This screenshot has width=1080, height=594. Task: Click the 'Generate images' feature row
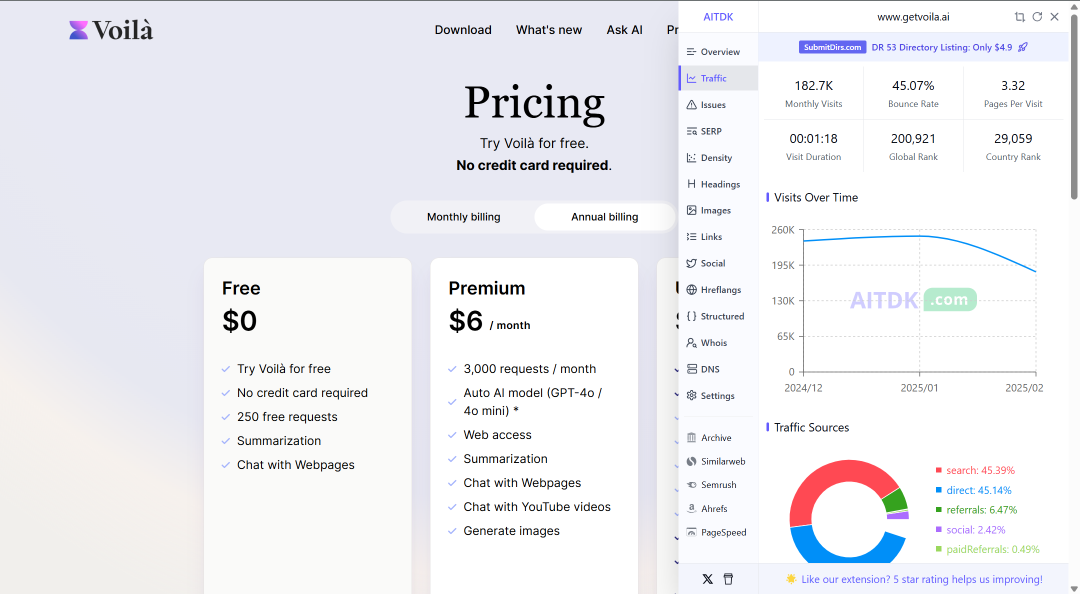504,531
